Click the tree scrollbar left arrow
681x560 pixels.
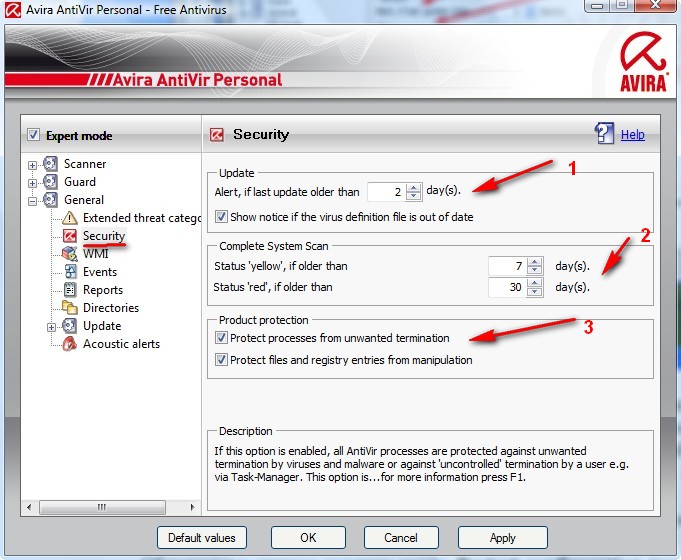coord(29,507)
